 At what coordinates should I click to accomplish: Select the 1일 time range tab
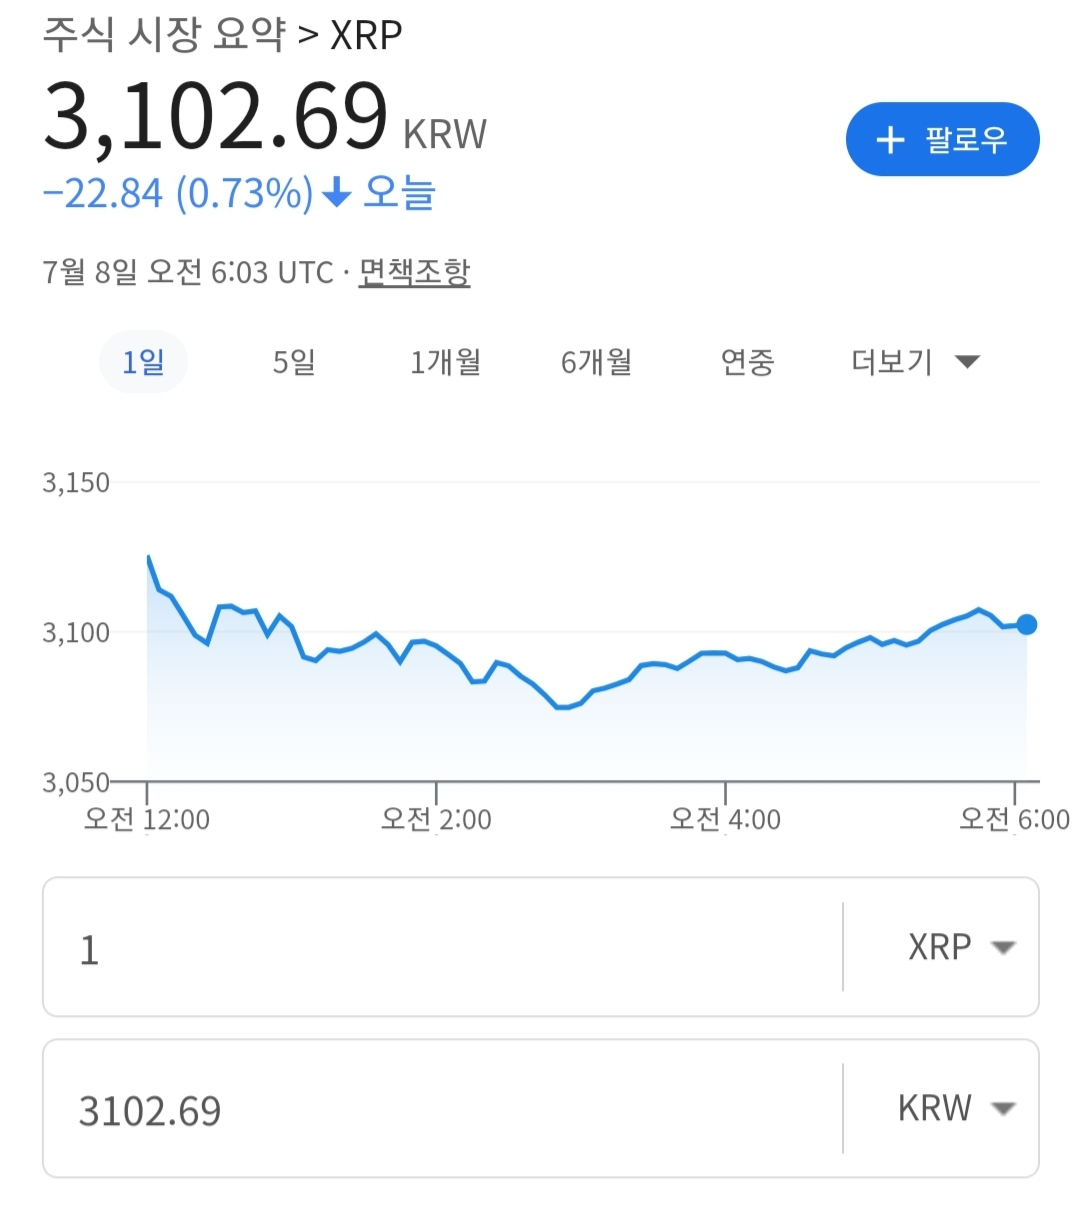point(143,361)
